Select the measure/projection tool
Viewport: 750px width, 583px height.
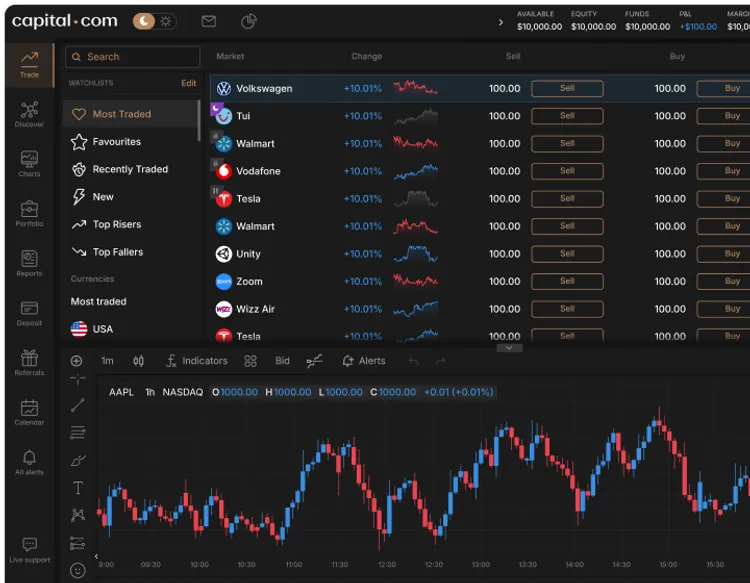point(77,543)
